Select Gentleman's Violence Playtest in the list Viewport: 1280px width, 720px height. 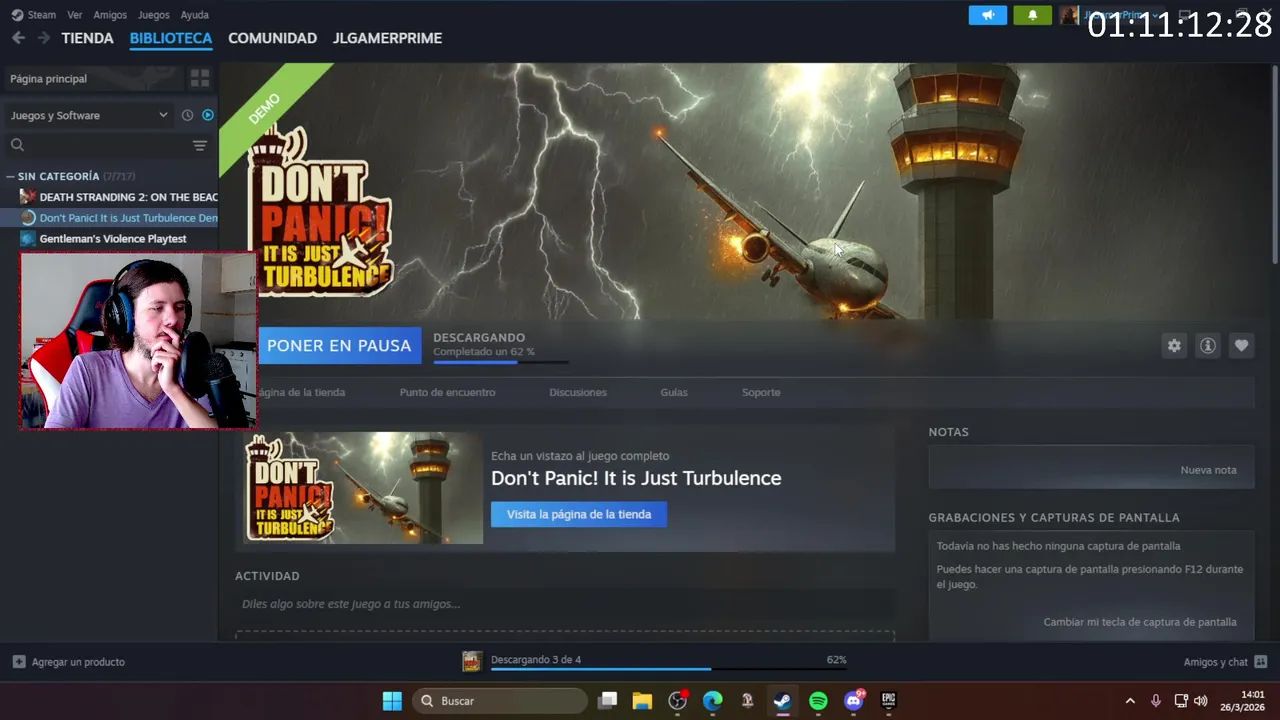click(x=113, y=239)
